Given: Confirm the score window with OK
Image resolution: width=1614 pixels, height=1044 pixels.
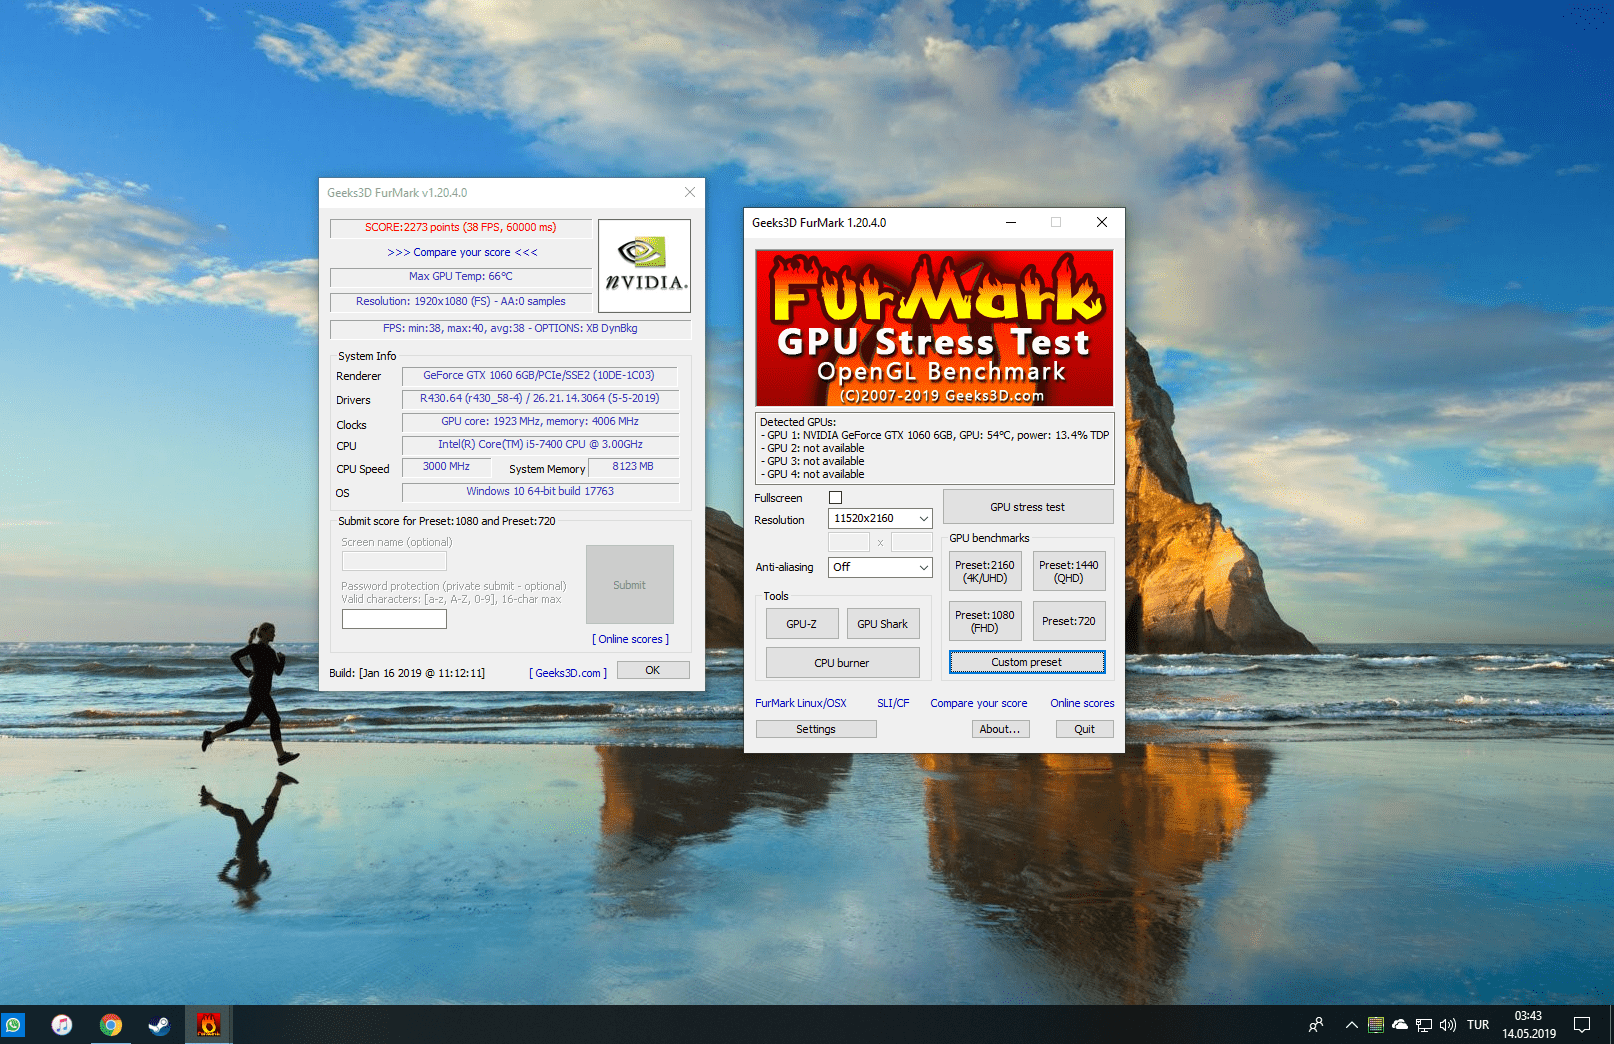Looking at the screenshot, I should coord(653,670).
